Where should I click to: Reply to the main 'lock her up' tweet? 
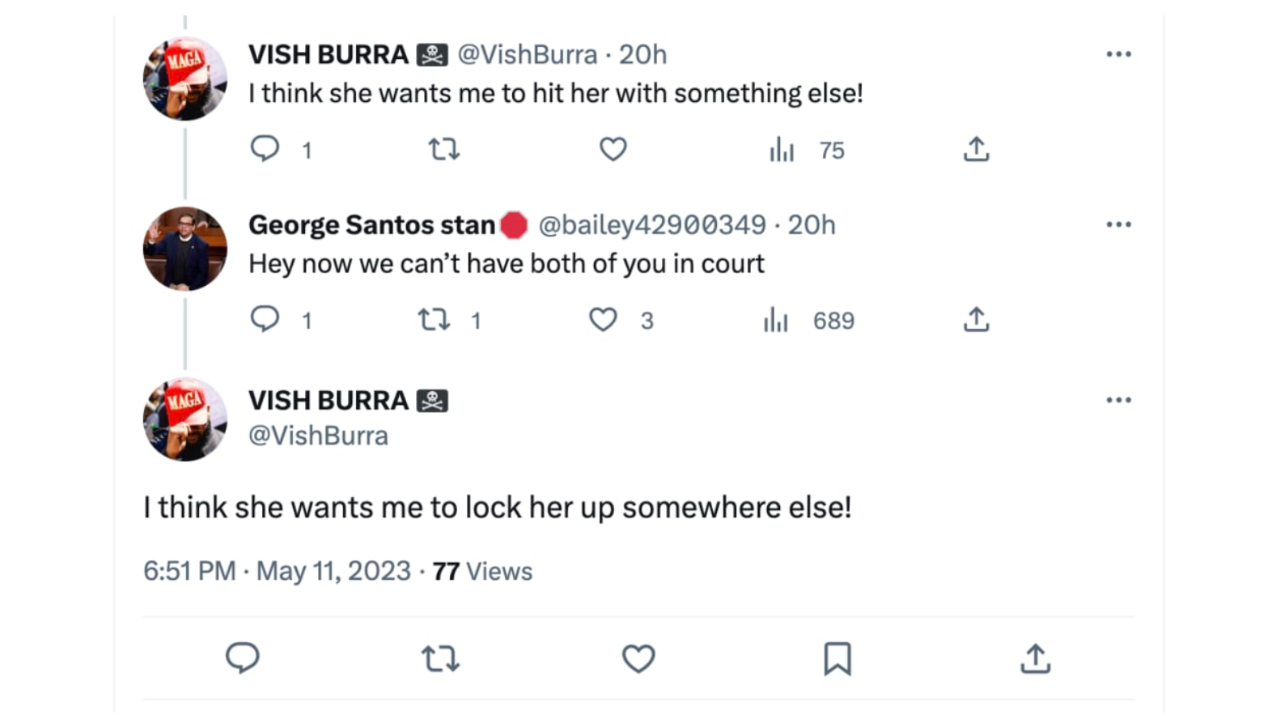click(x=242, y=658)
